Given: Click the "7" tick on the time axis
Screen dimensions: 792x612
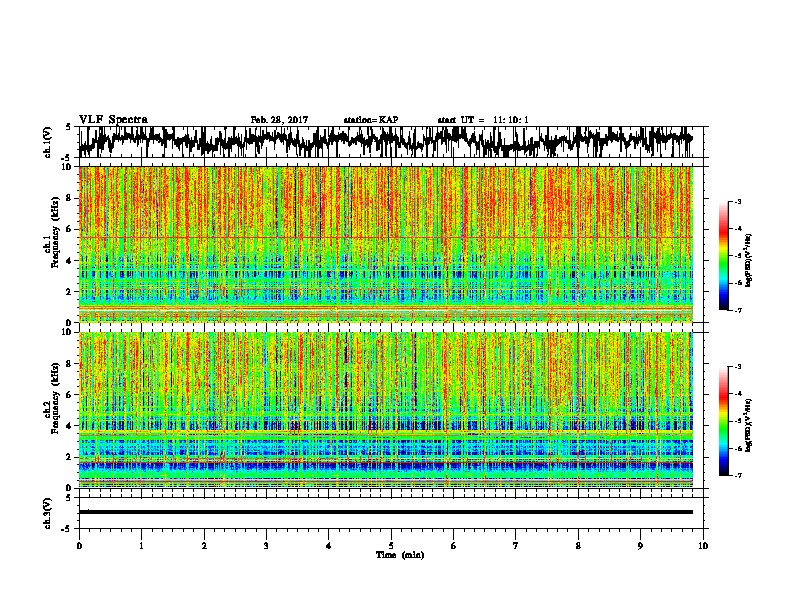Looking at the screenshot, I should pyautogui.click(x=516, y=546).
